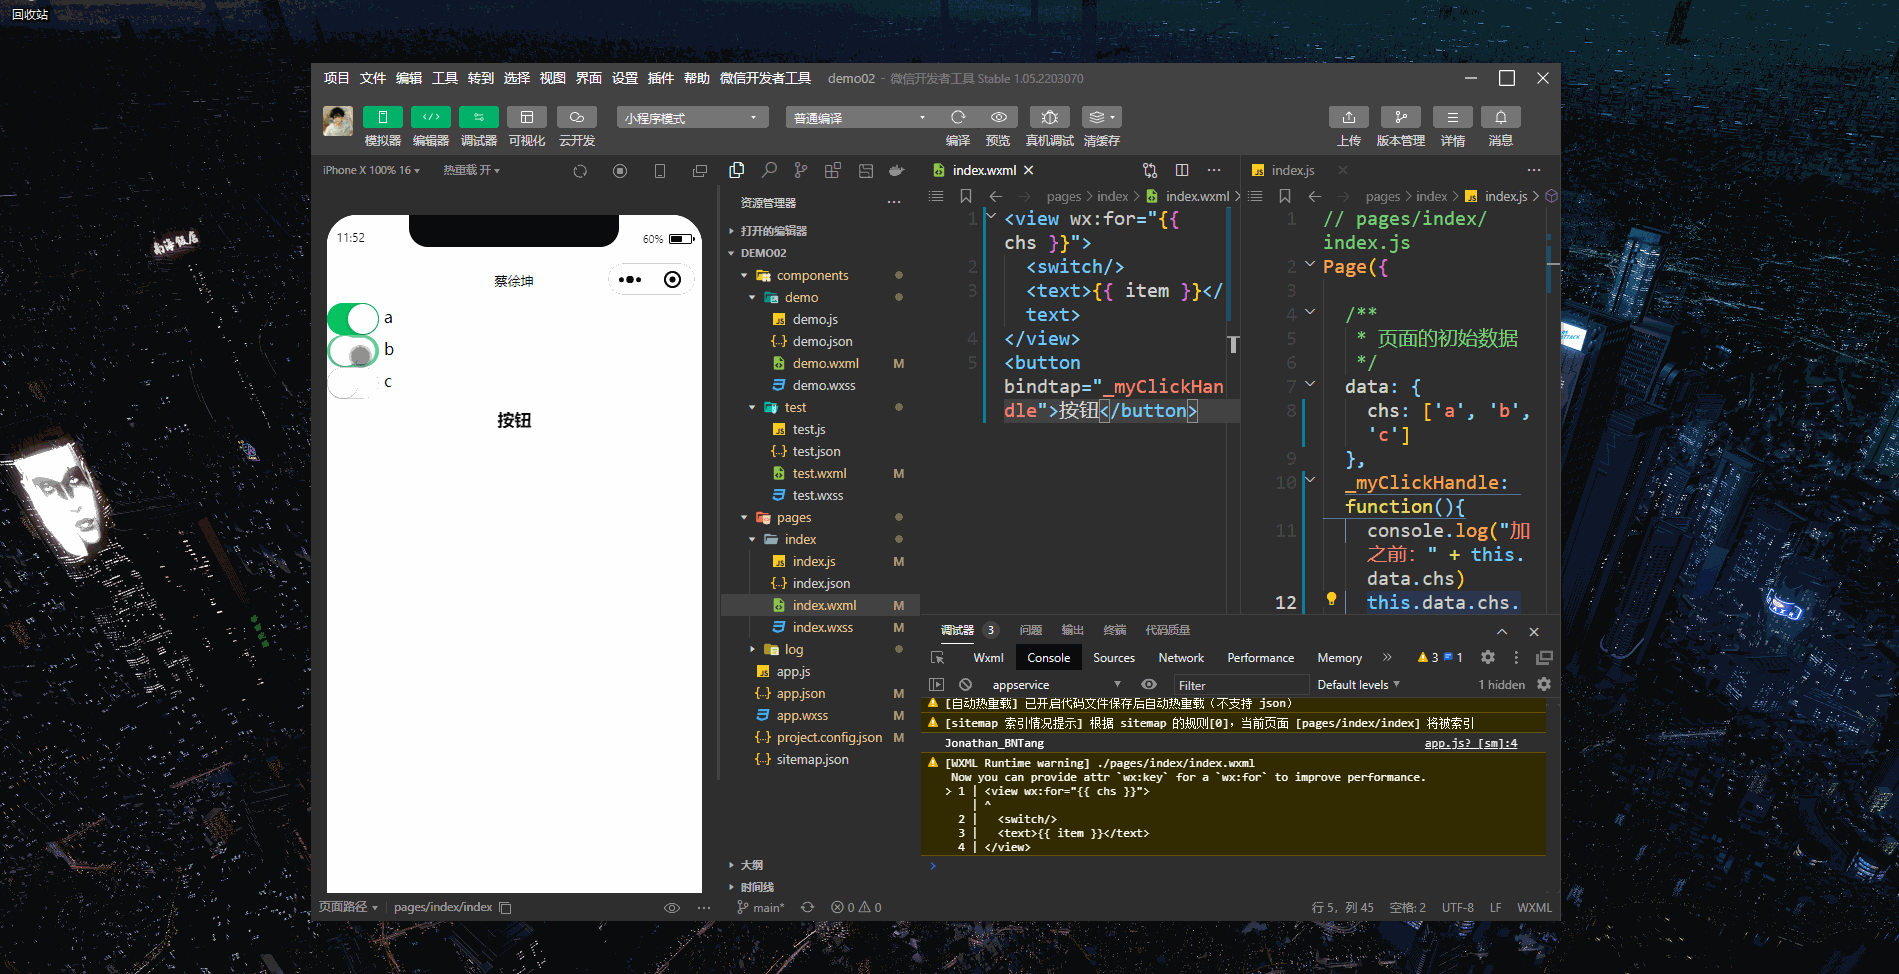Open the 详情 details panel
This screenshot has width=1899, height=974.
(x=1453, y=117)
